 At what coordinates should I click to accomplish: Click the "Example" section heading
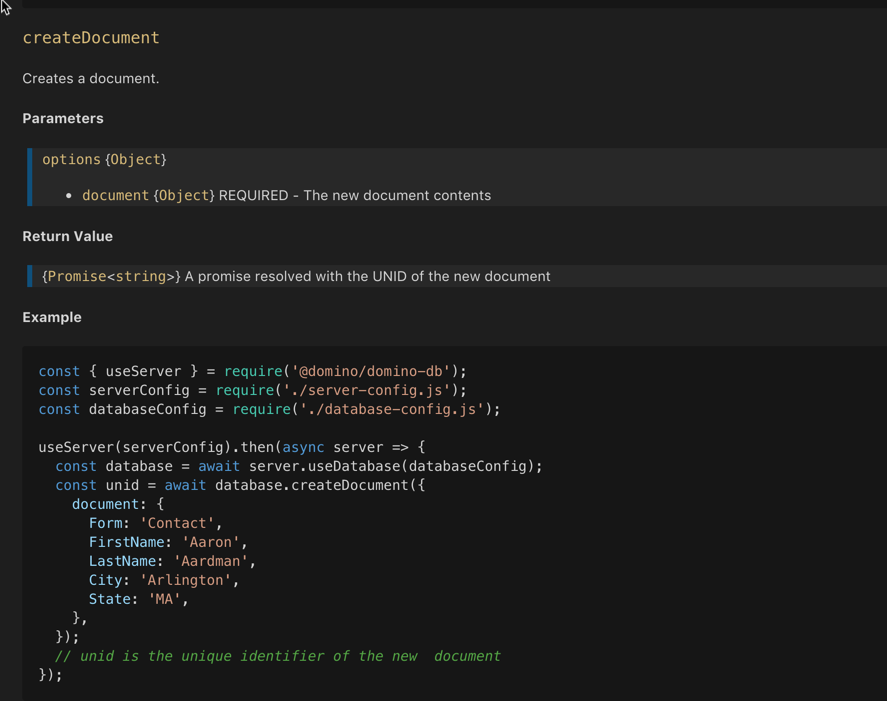[52, 317]
